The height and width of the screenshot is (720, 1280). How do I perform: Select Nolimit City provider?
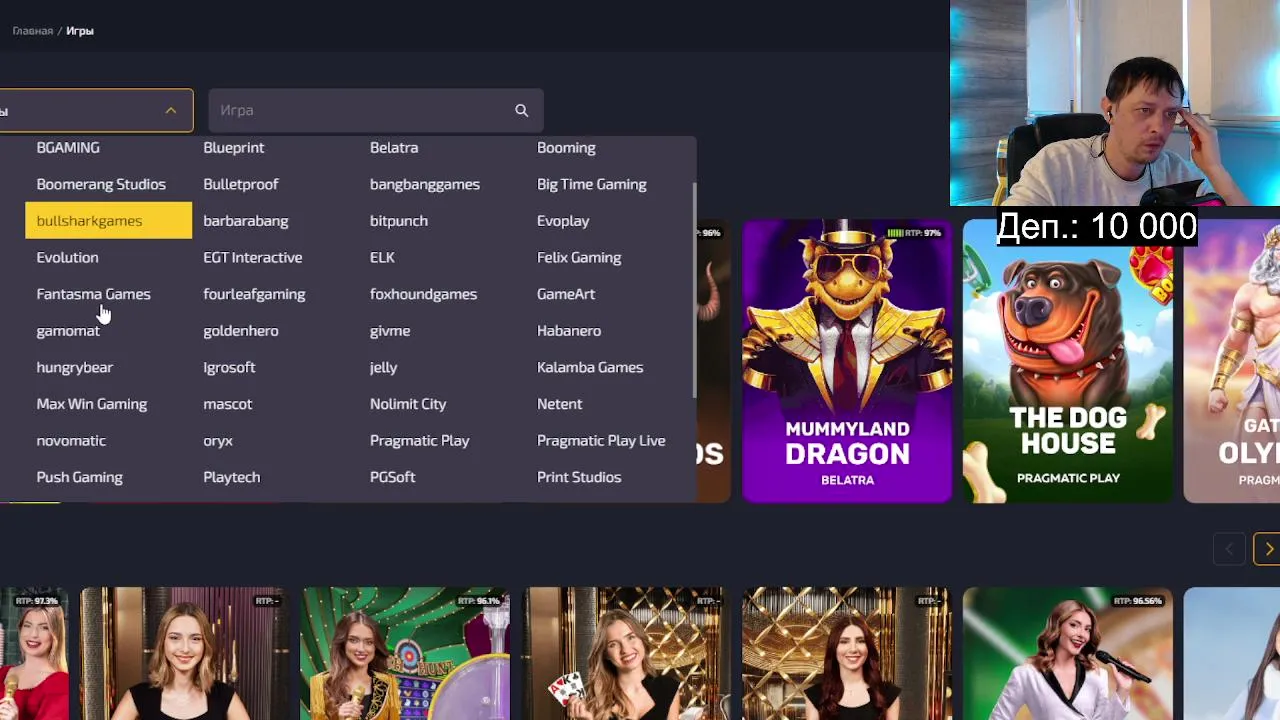408,404
